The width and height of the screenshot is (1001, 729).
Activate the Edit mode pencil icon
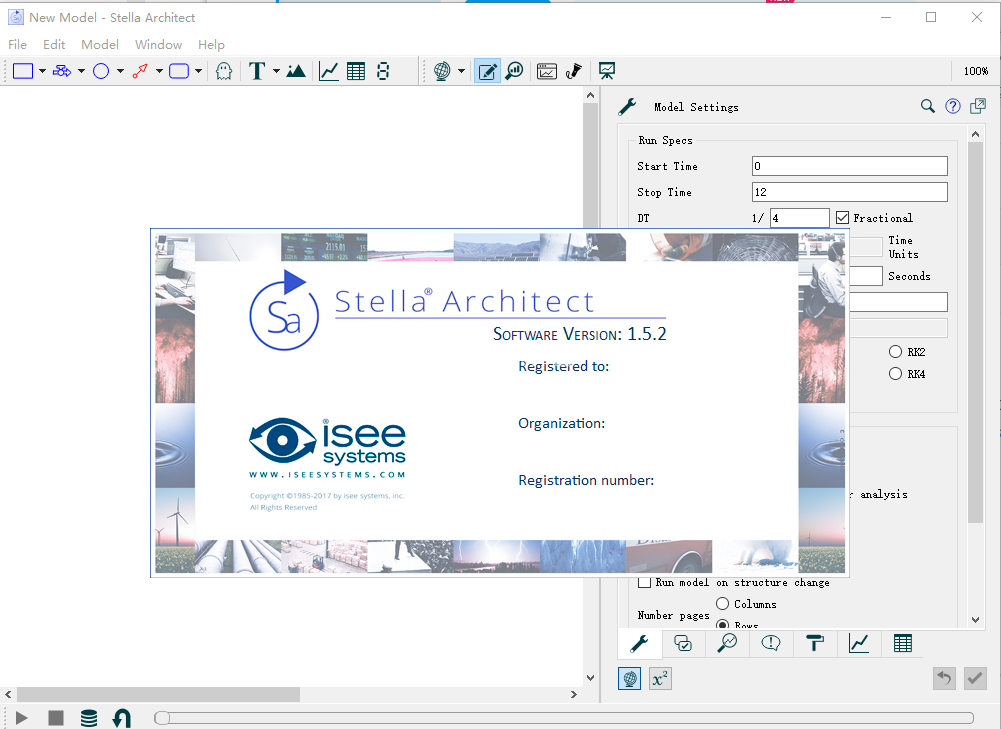[x=488, y=71]
